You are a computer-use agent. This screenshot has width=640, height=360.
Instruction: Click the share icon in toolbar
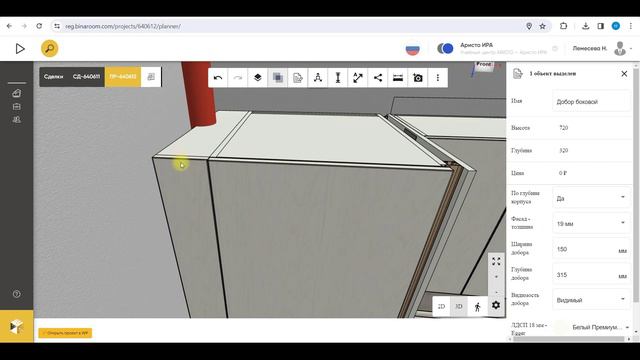coord(378,78)
